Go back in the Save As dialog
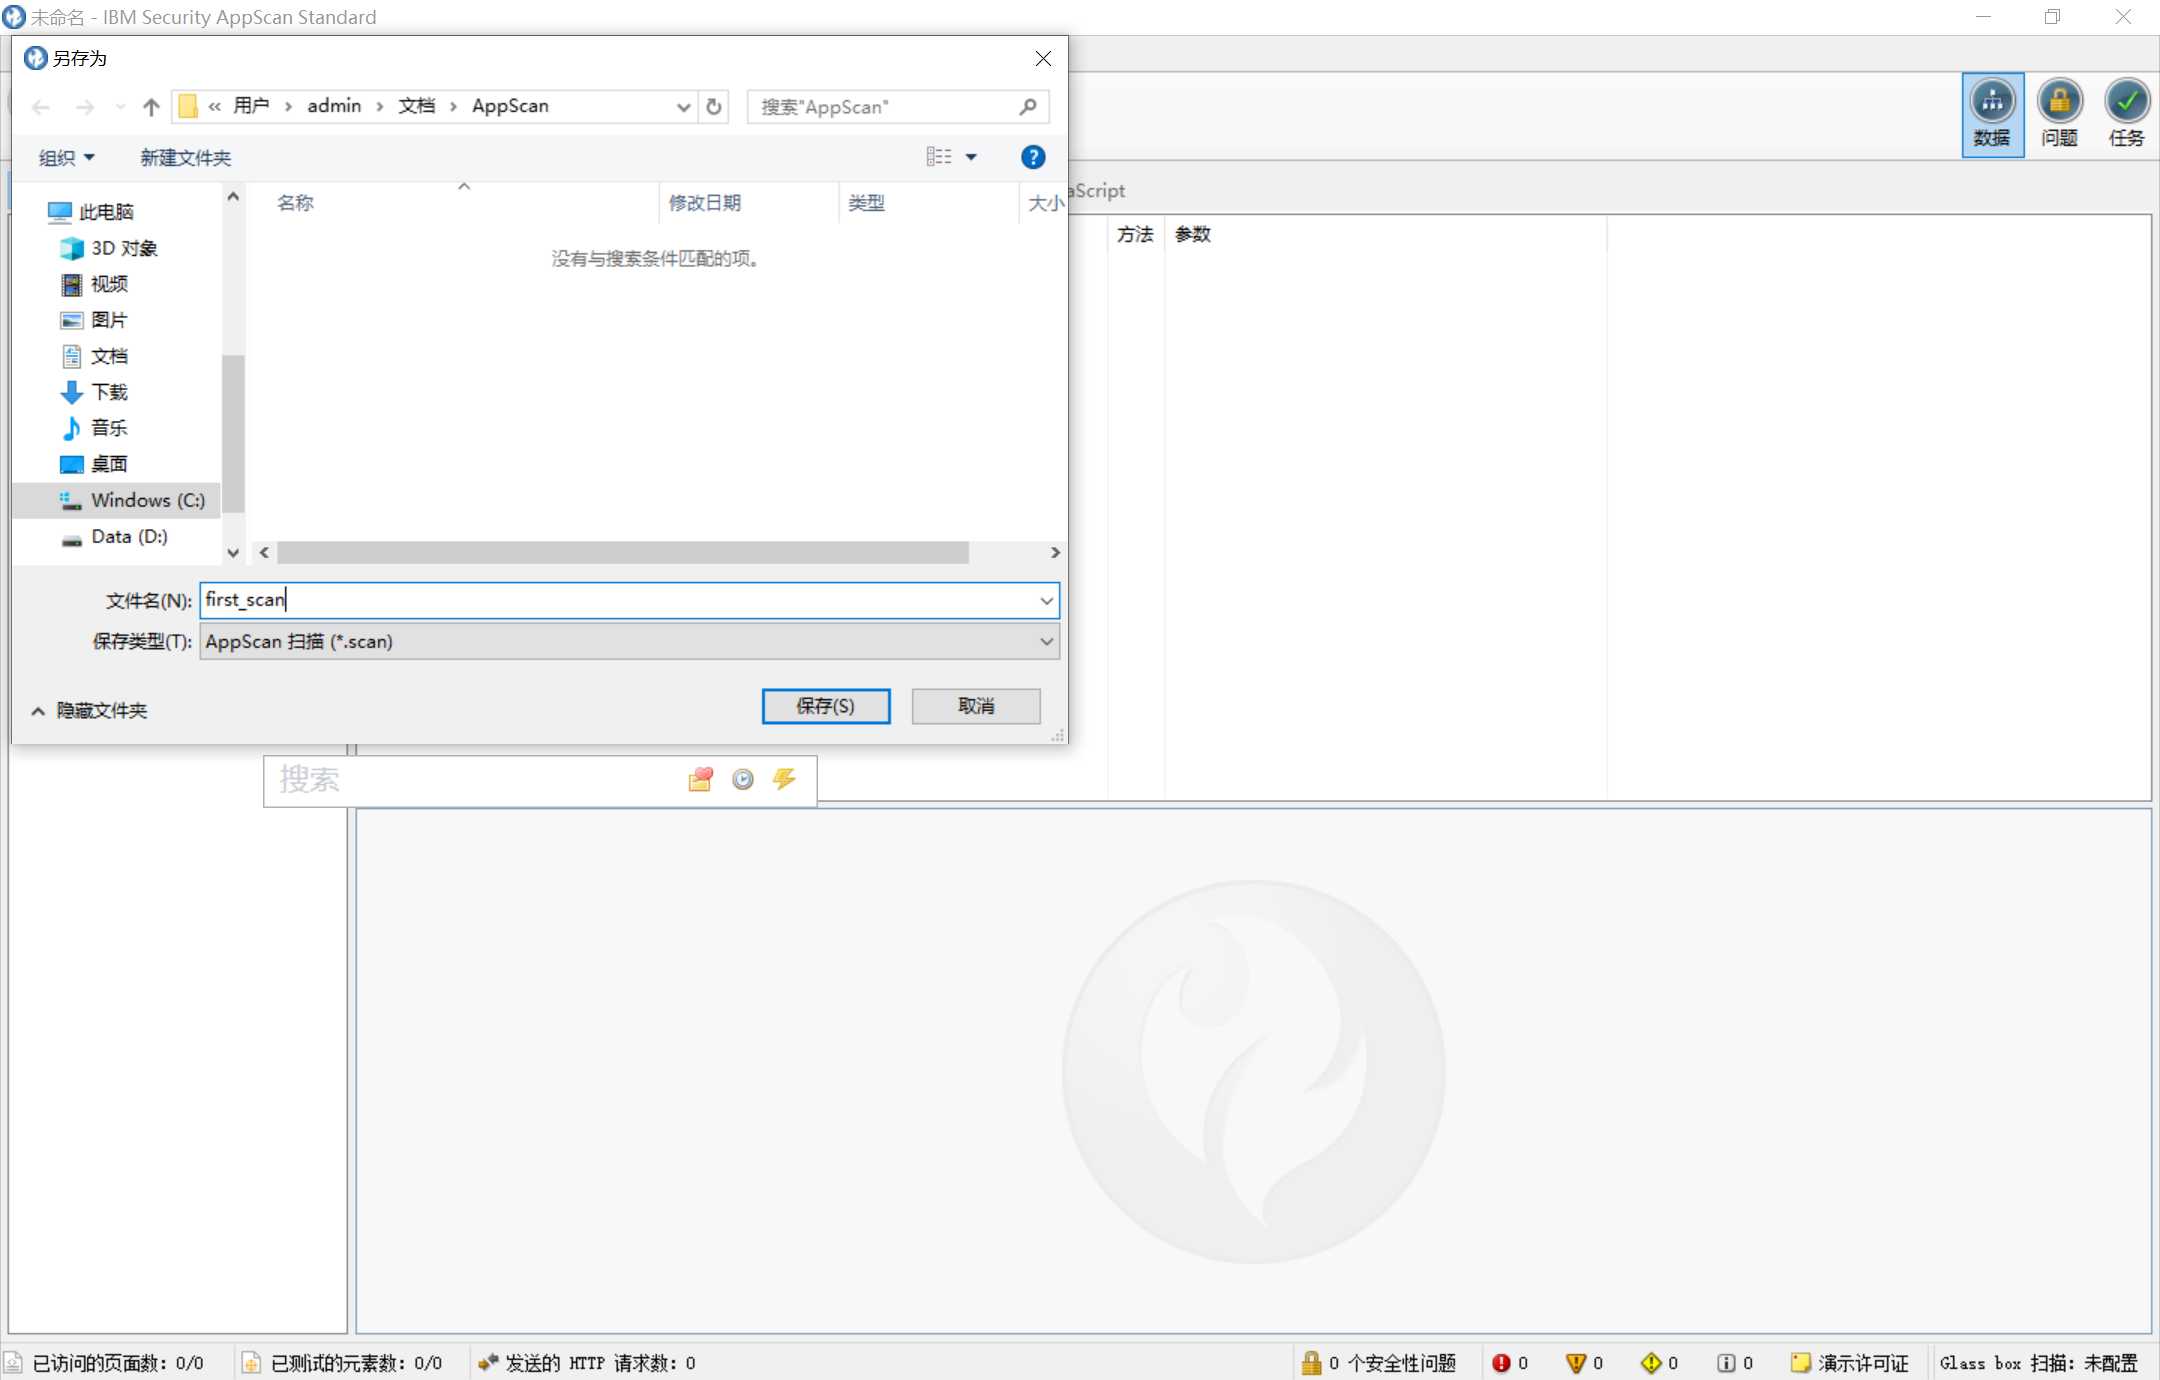2160x1380 pixels. 41,107
